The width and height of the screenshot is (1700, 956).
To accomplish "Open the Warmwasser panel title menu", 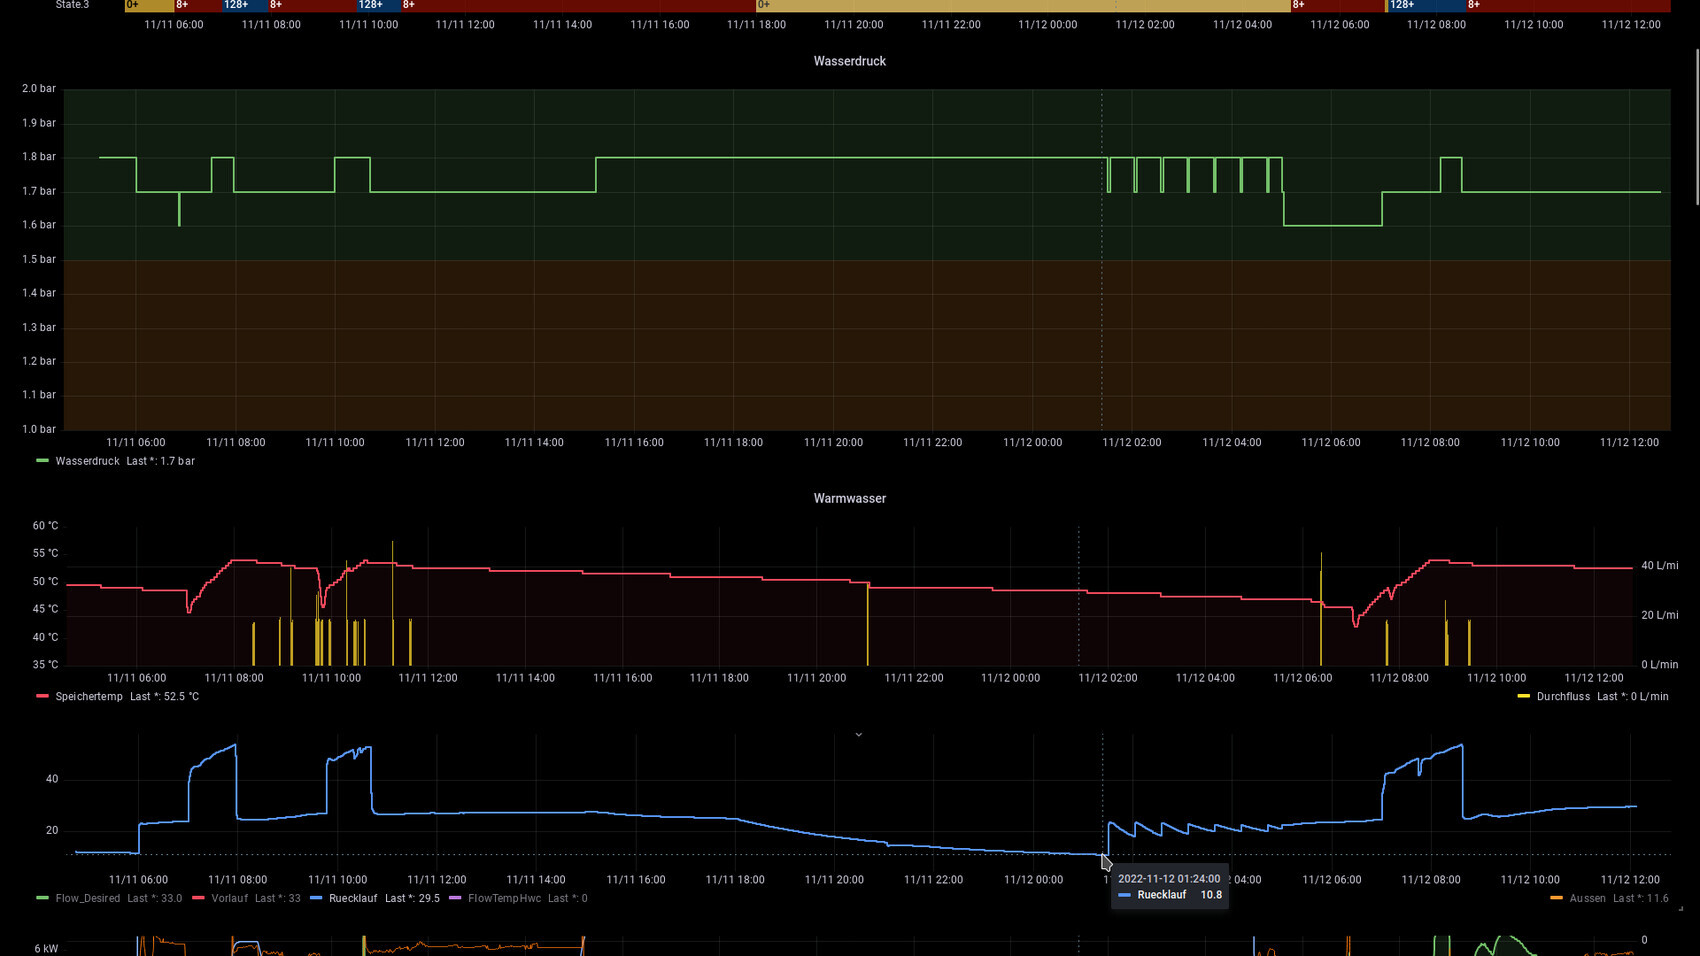I will (849, 498).
